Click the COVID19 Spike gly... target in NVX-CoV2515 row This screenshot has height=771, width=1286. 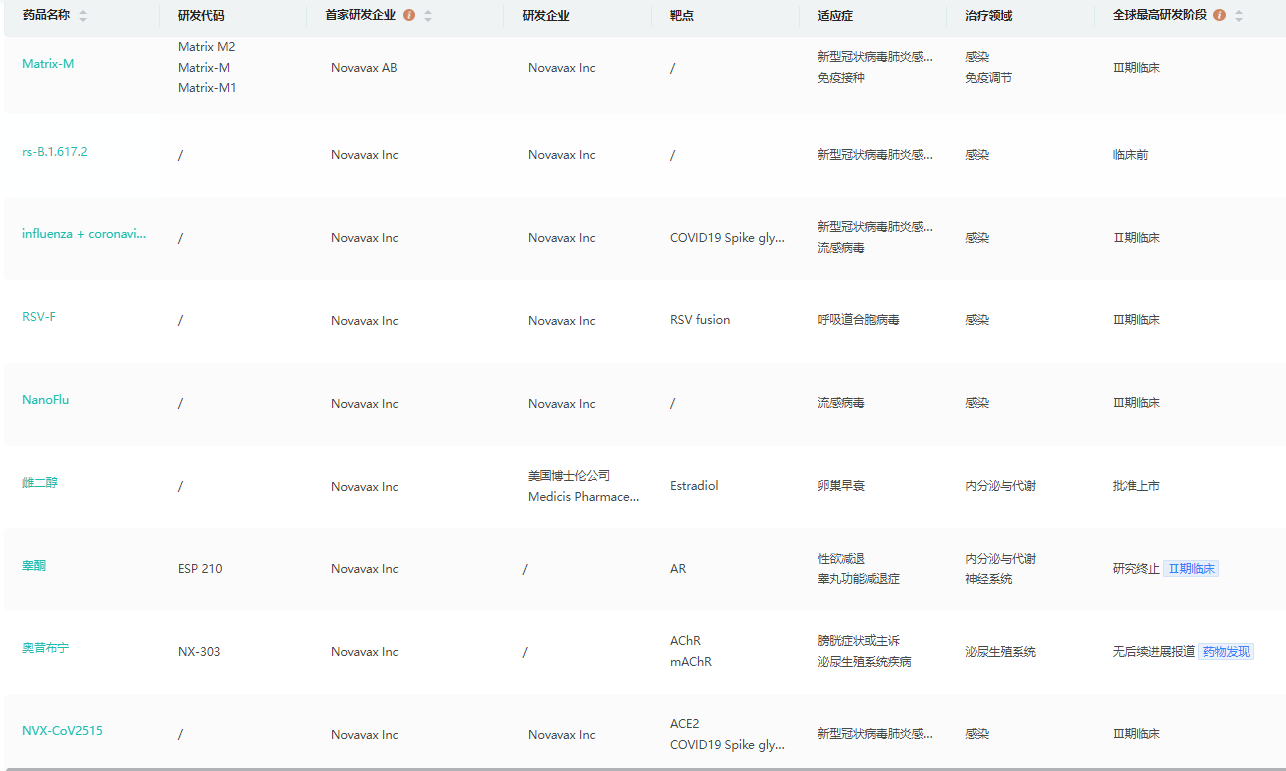point(727,745)
